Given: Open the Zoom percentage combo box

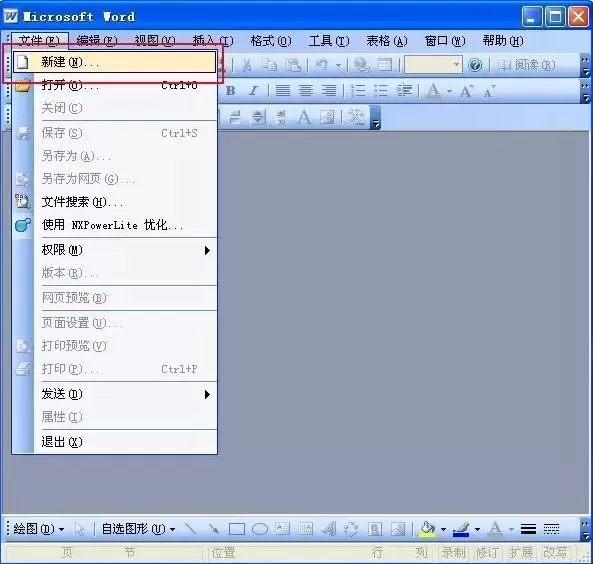Looking at the screenshot, I should [x=433, y=65].
